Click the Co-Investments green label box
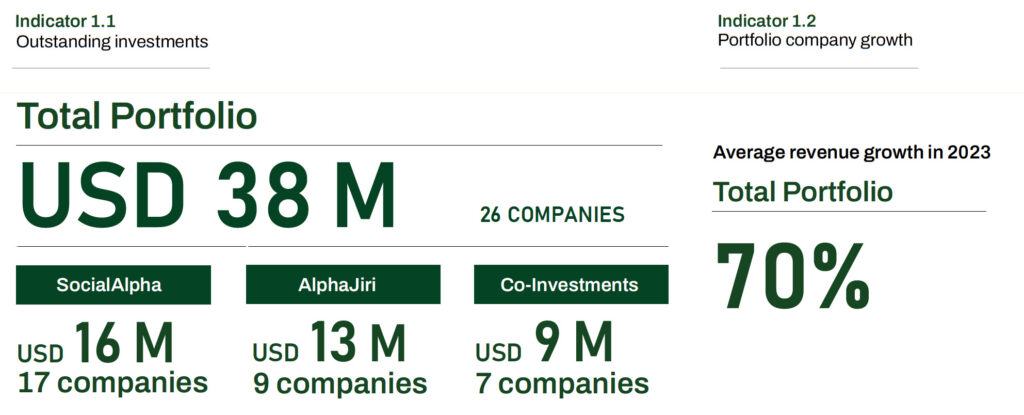The height and width of the screenshot is (415, 1024). [x=571, y=285]
